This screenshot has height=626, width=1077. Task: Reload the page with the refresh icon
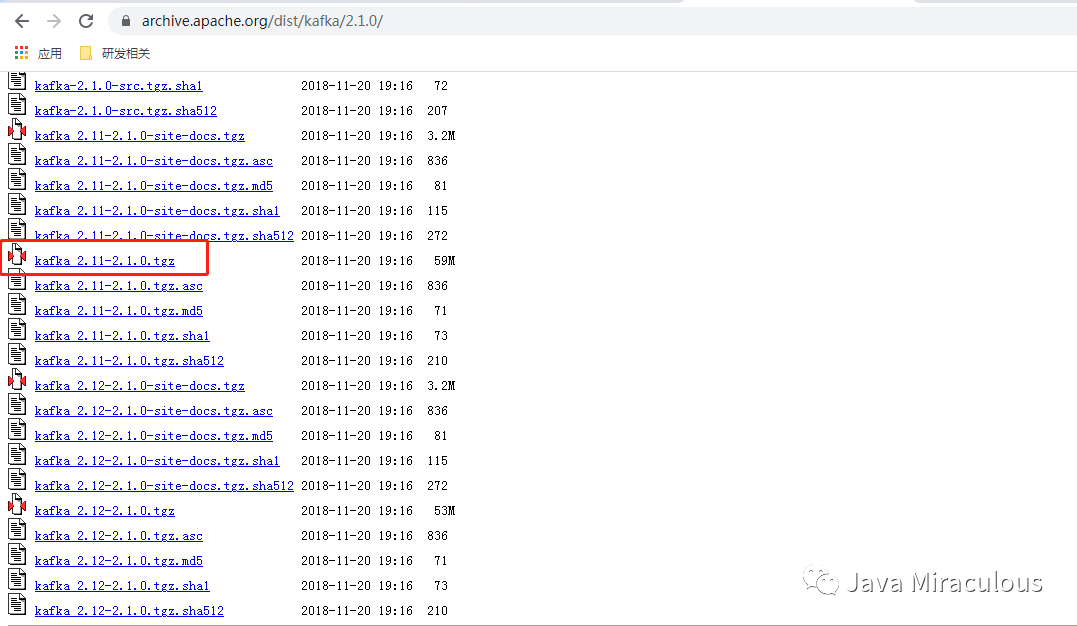pyautogui.click(x=86, y=21)
